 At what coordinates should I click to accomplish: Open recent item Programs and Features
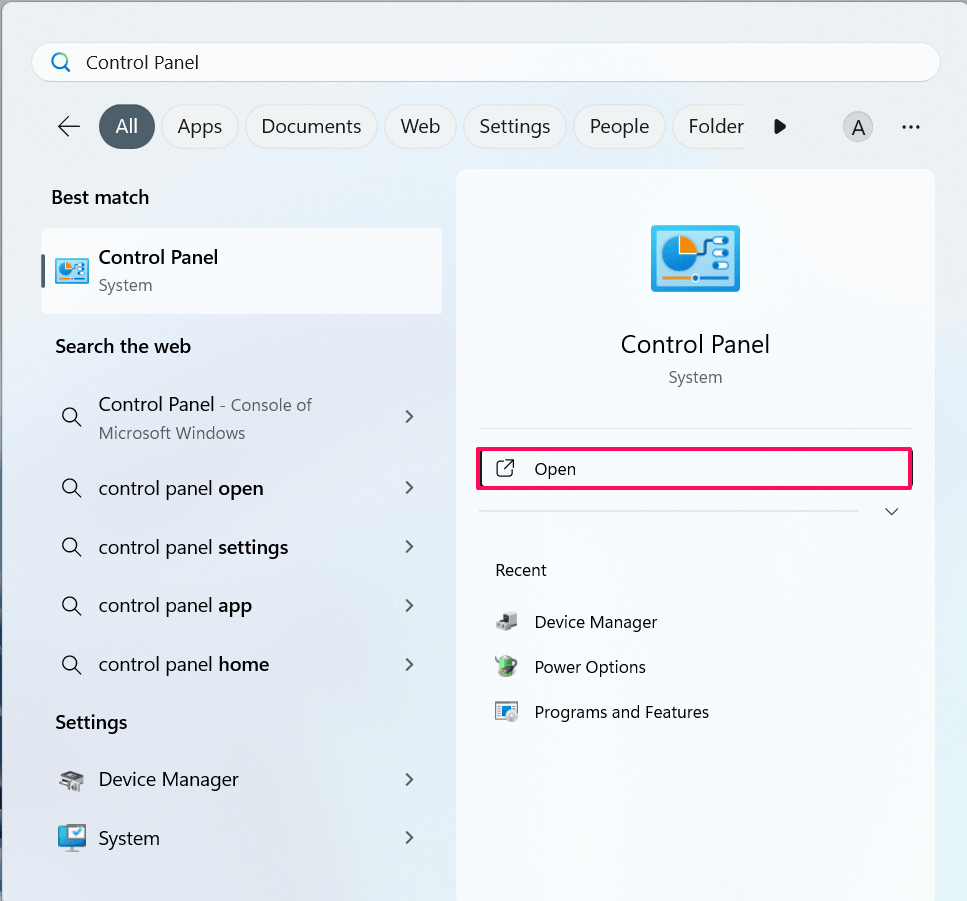(x=622, y=712)
